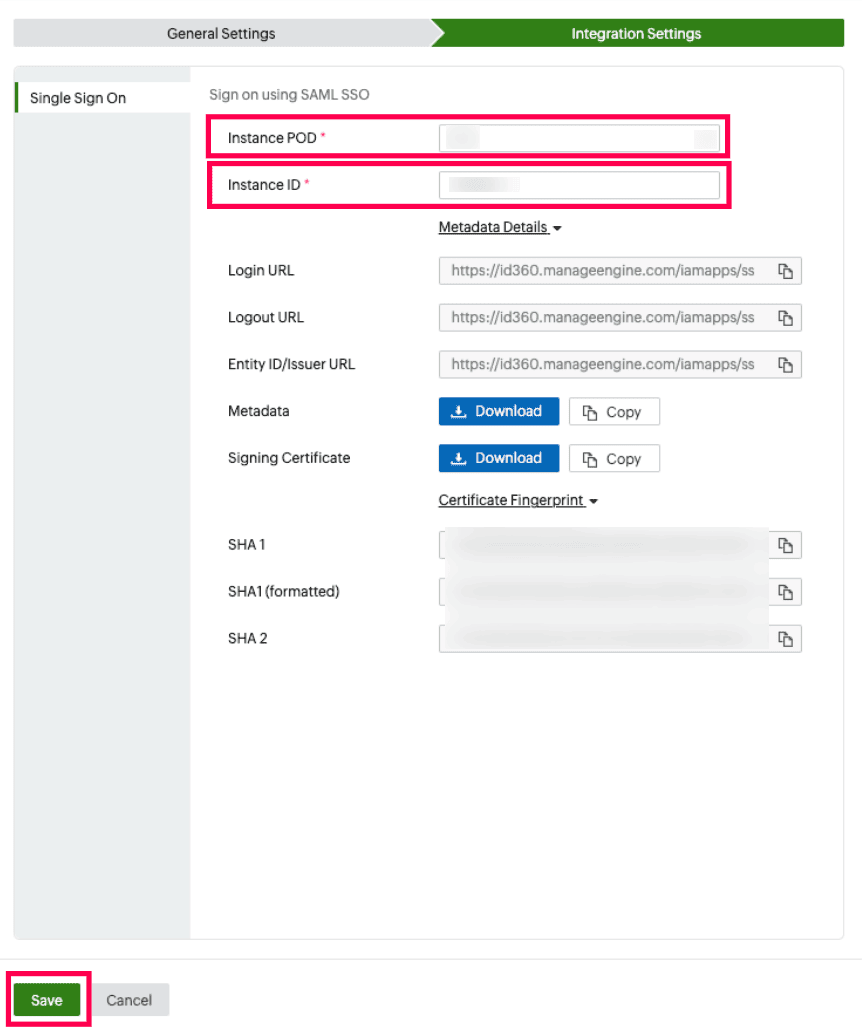Open the Integration Settings tab
862x1032 pixels.
click(636, 33)
